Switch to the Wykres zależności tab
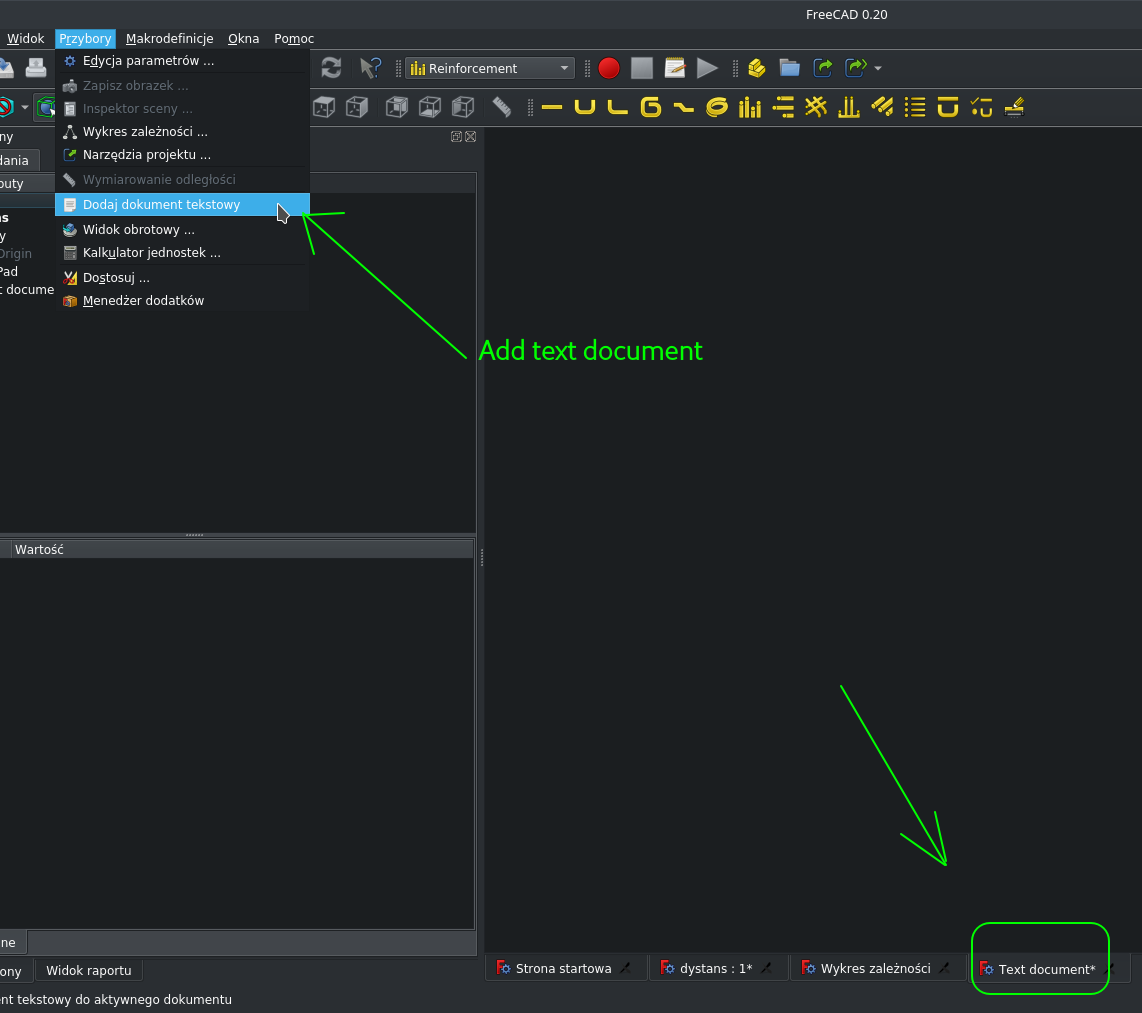Image resolution: width=1142 pixels, height=1013 pixels. (878, 968)
